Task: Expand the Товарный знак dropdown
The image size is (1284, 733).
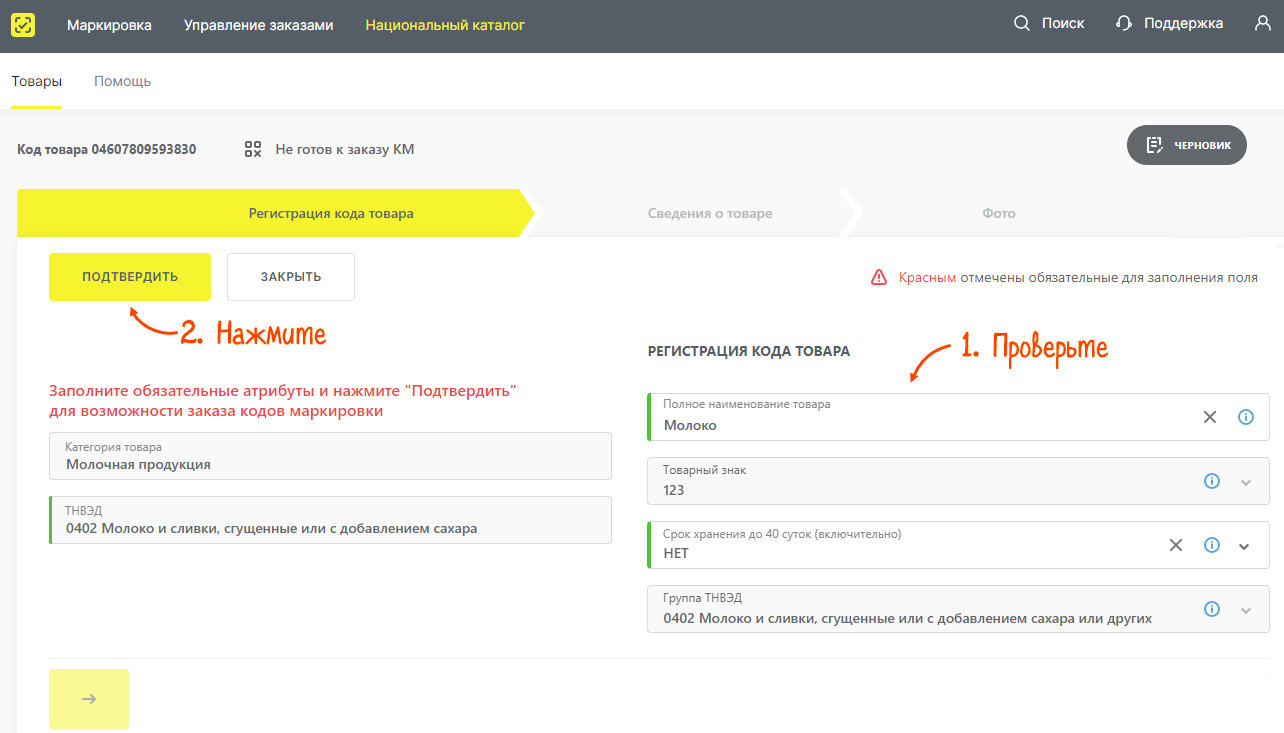Action: (x=1246, y=482)
